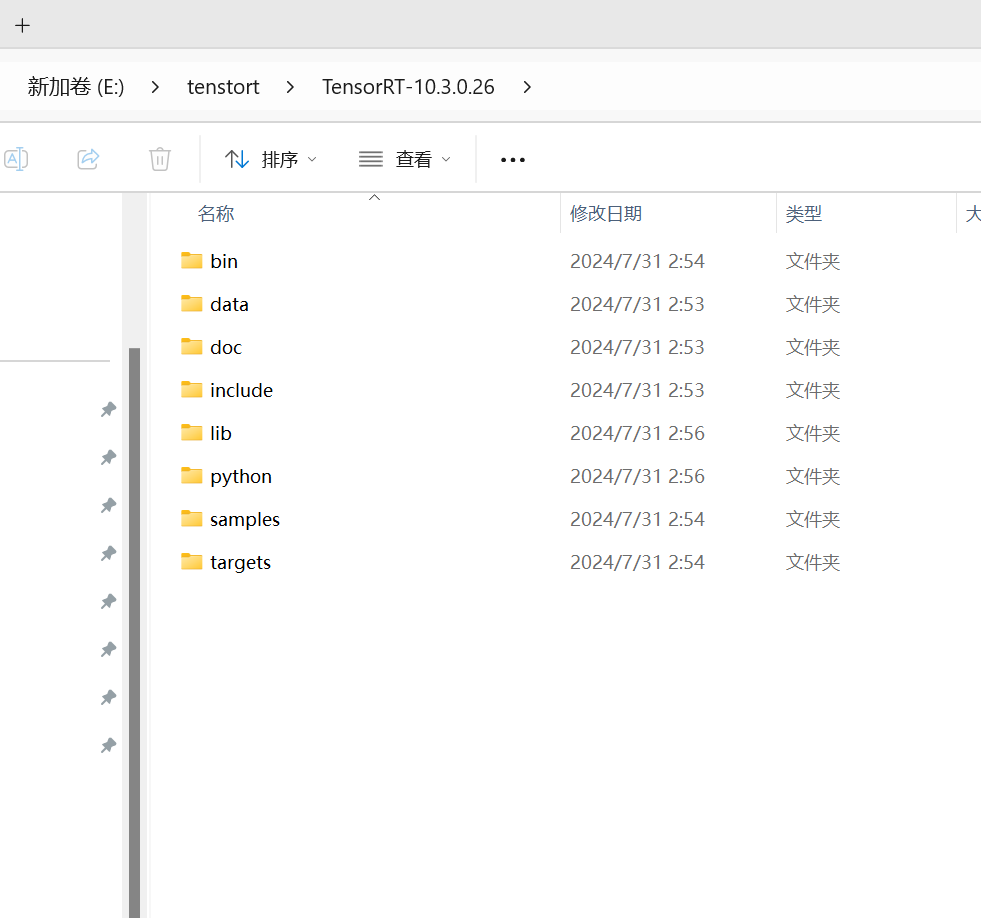
Task: Select the doc folder icon
Action: pyautogui.click(x=191, y=347)
